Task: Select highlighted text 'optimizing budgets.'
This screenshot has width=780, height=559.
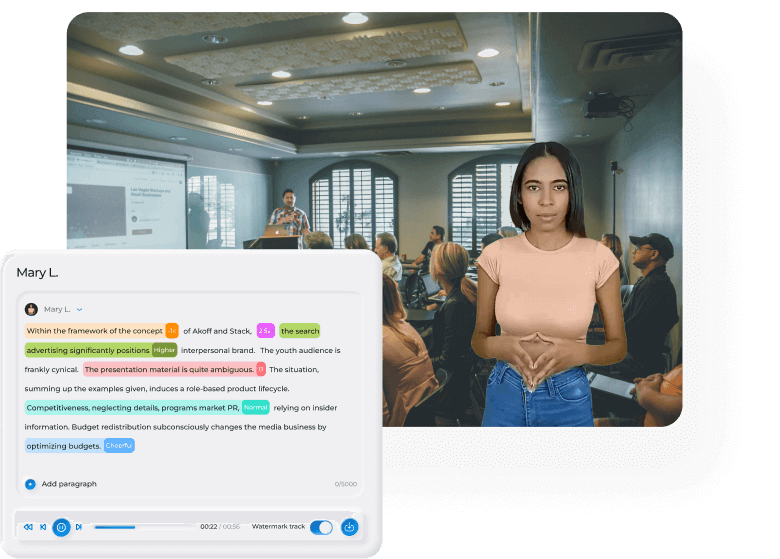Action: click(x=64, y=446)
